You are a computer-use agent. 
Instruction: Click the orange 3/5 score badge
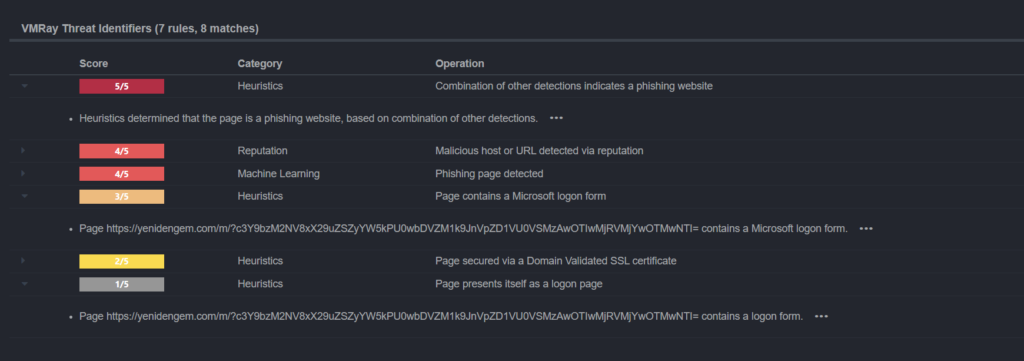(x=121, y=196)
